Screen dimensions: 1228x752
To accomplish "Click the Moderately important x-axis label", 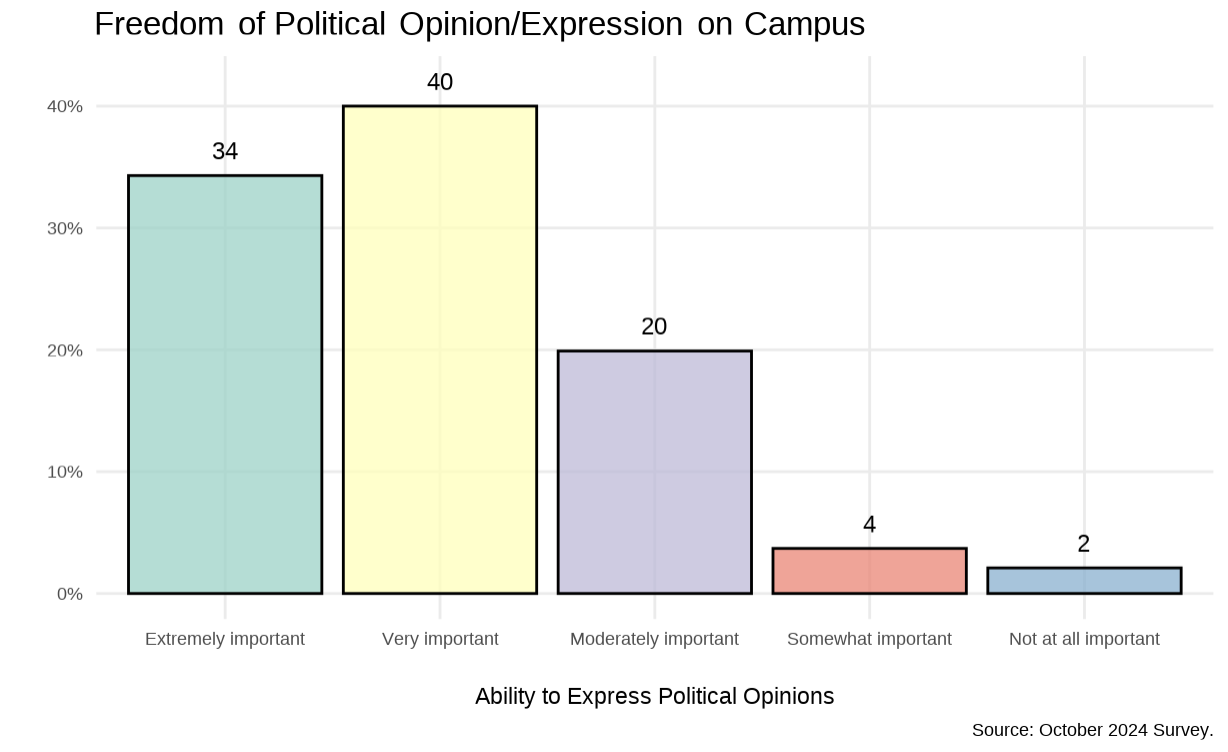I will (654, 639).
